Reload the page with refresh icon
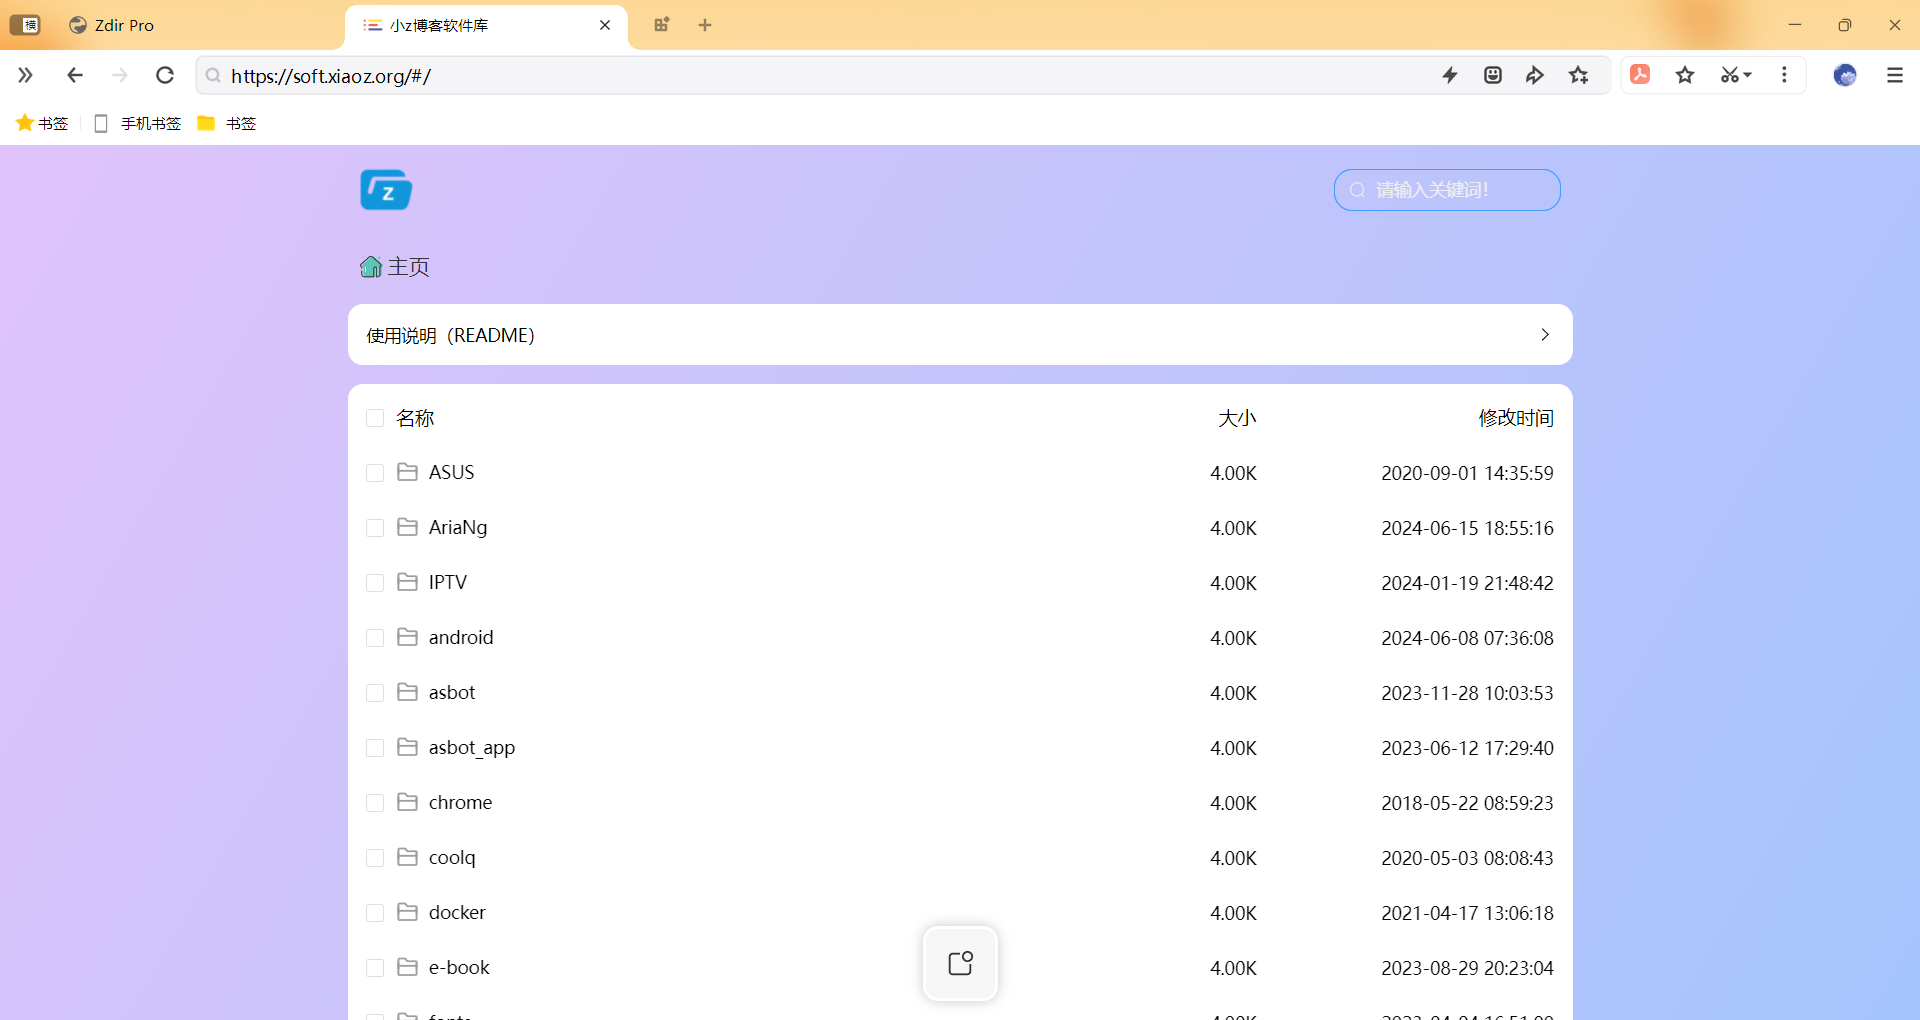Image resolution: width=1920 pixels, height=1020 pixels. coord(165,75)
